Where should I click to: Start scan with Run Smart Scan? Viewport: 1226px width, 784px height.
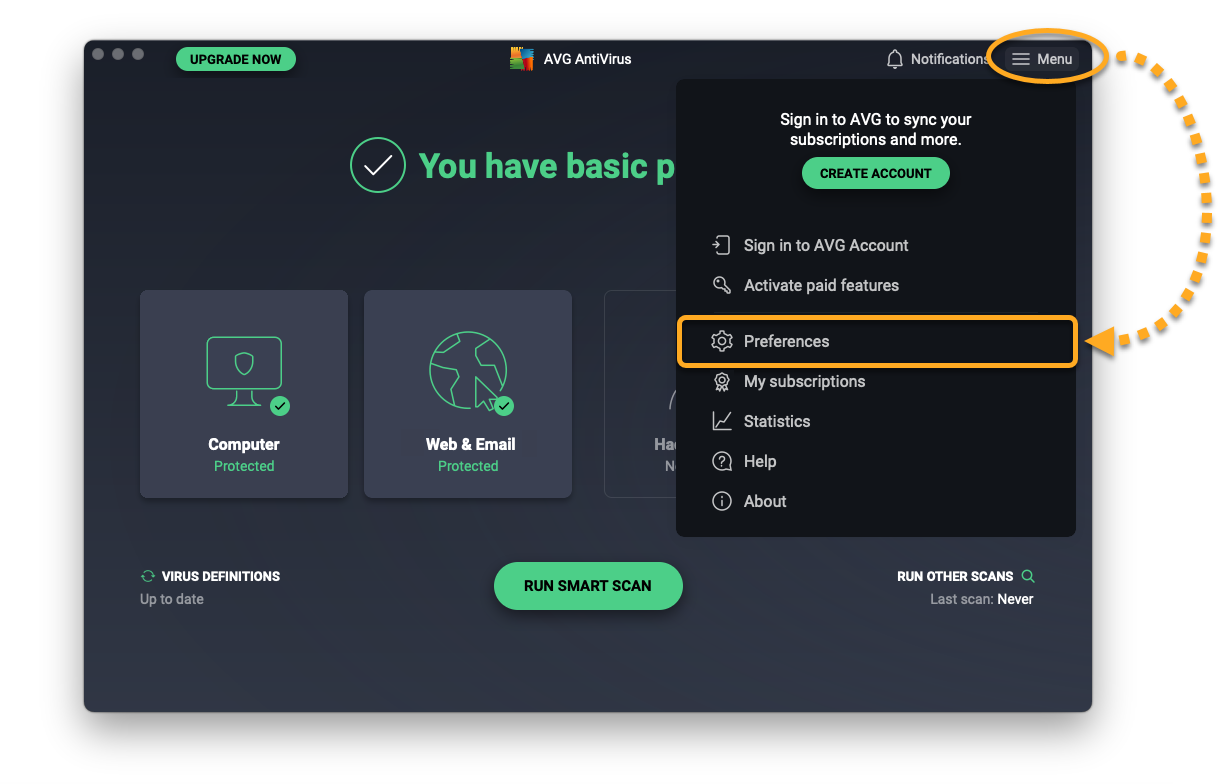click(588, 586)
